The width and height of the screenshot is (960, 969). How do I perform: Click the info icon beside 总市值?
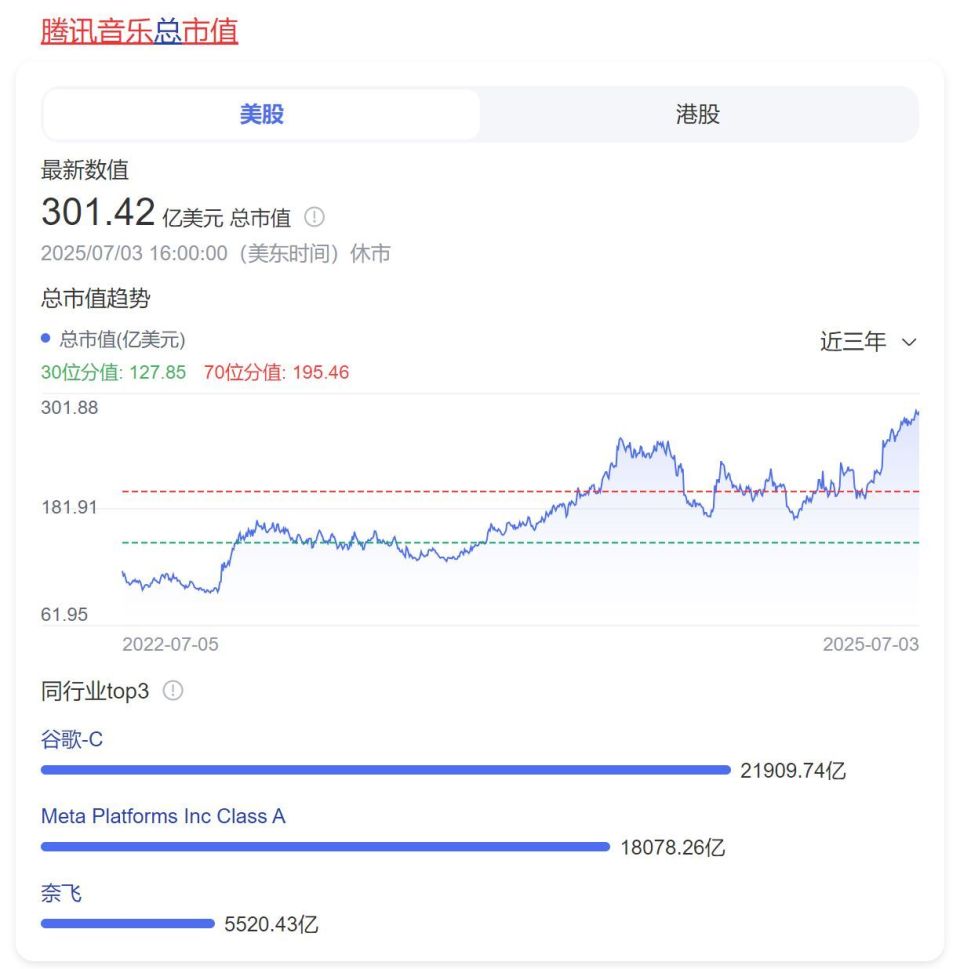(315, 217)
